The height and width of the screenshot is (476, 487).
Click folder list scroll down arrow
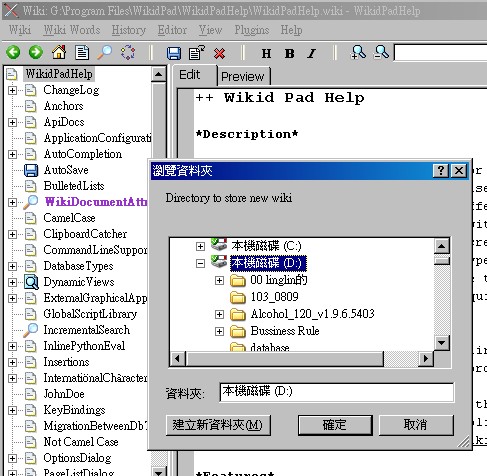coord(442,343)
